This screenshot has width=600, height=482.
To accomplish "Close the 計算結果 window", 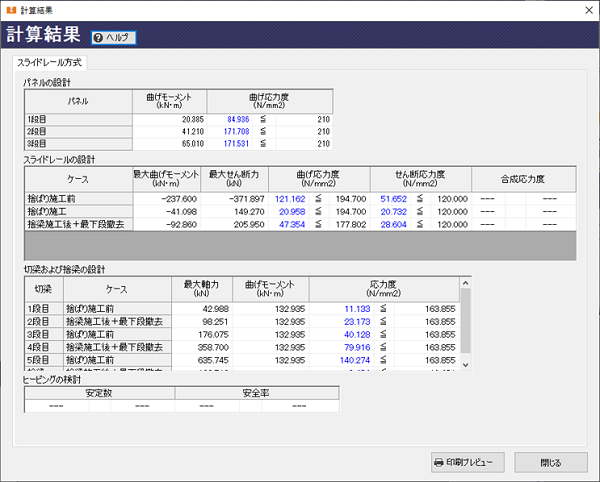I will pyautogui.click(x=589, y=10).
